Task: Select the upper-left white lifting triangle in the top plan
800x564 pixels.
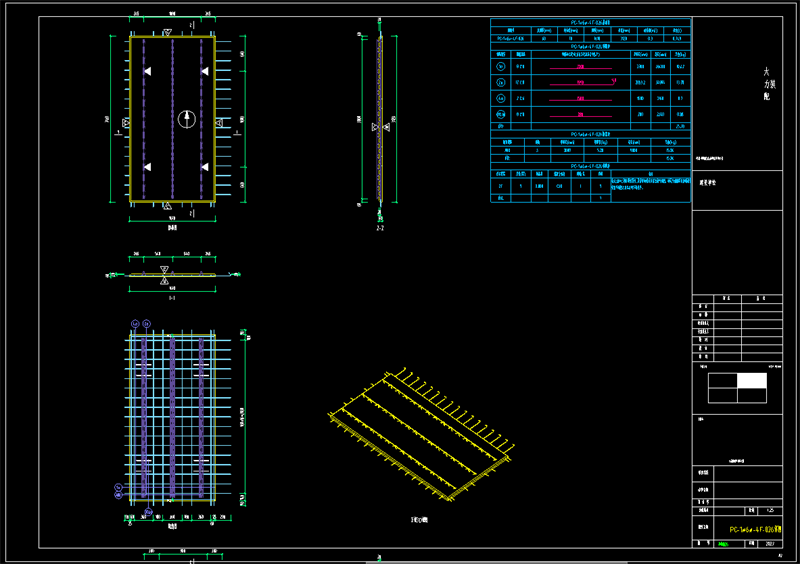Action: (x=147, y=71)
